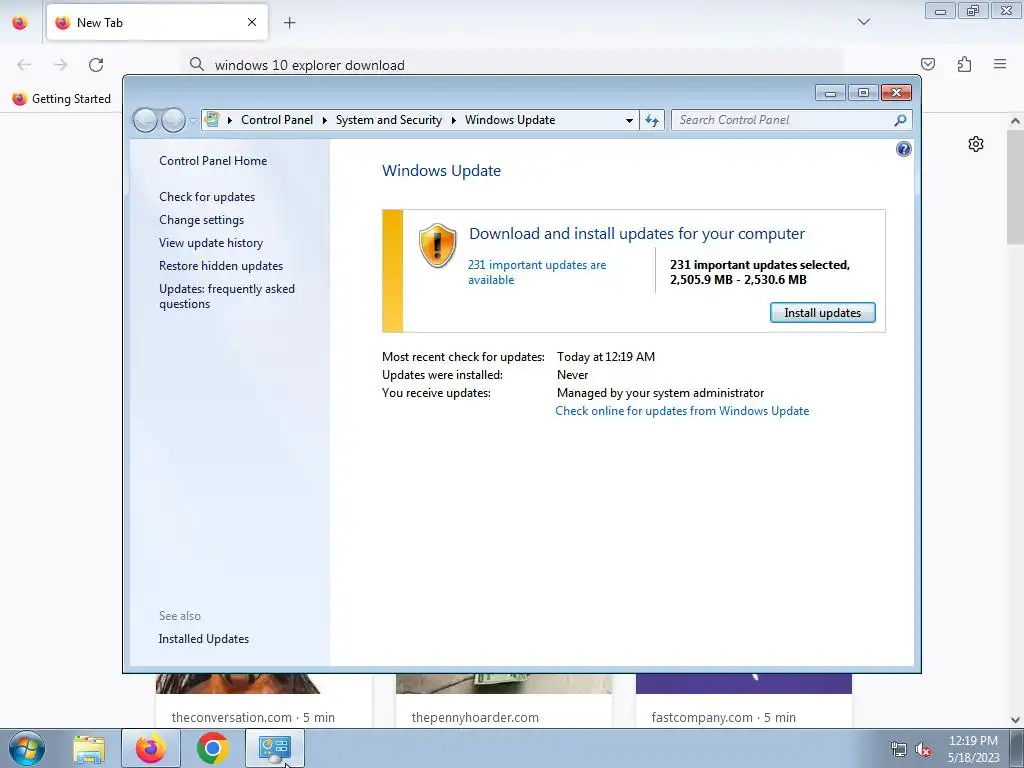1024x768 pixels.
Task: Expand the arrow after Control Panel breadcrumb
Action: tap(325, 120)
